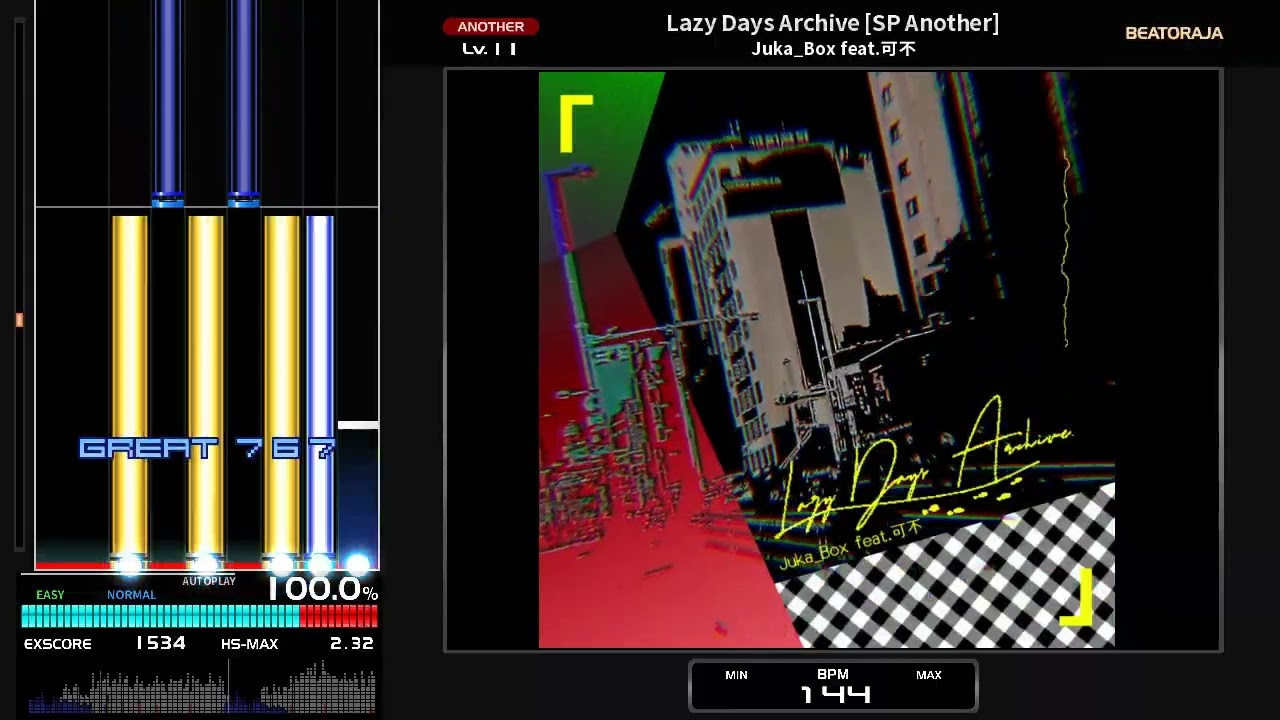
Task: Click the song title Lazy Days Archive [SP Another]
Action: pyautogui.click(x=833, y=23)
